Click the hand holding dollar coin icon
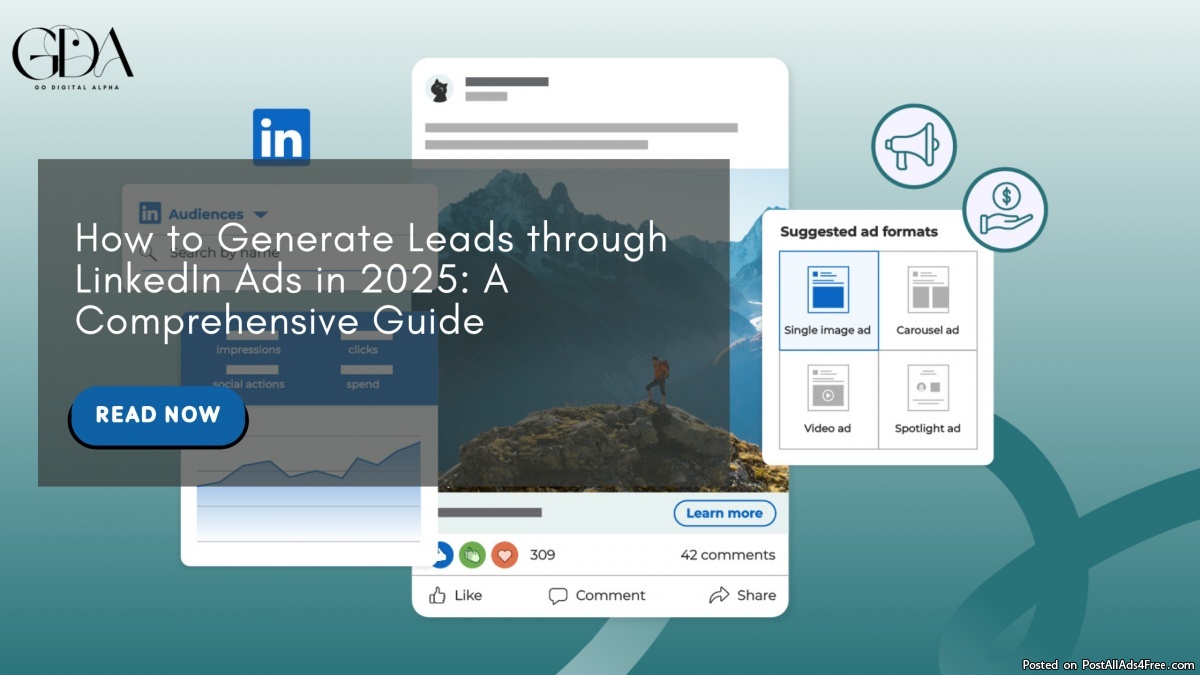The height and width of the screenshot is (675, 1200). [x=1004, y=209]
